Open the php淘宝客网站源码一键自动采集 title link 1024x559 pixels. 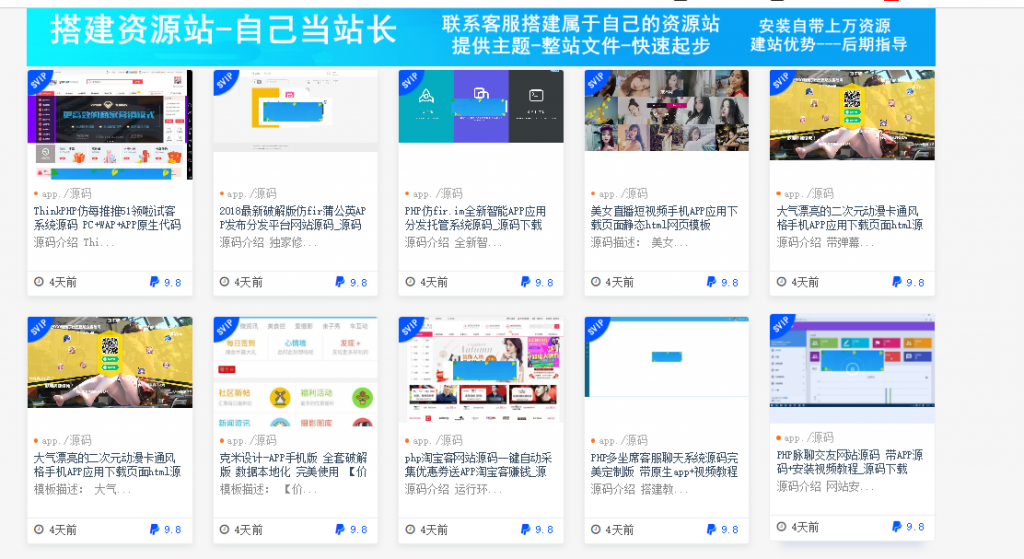click(478, 465)
